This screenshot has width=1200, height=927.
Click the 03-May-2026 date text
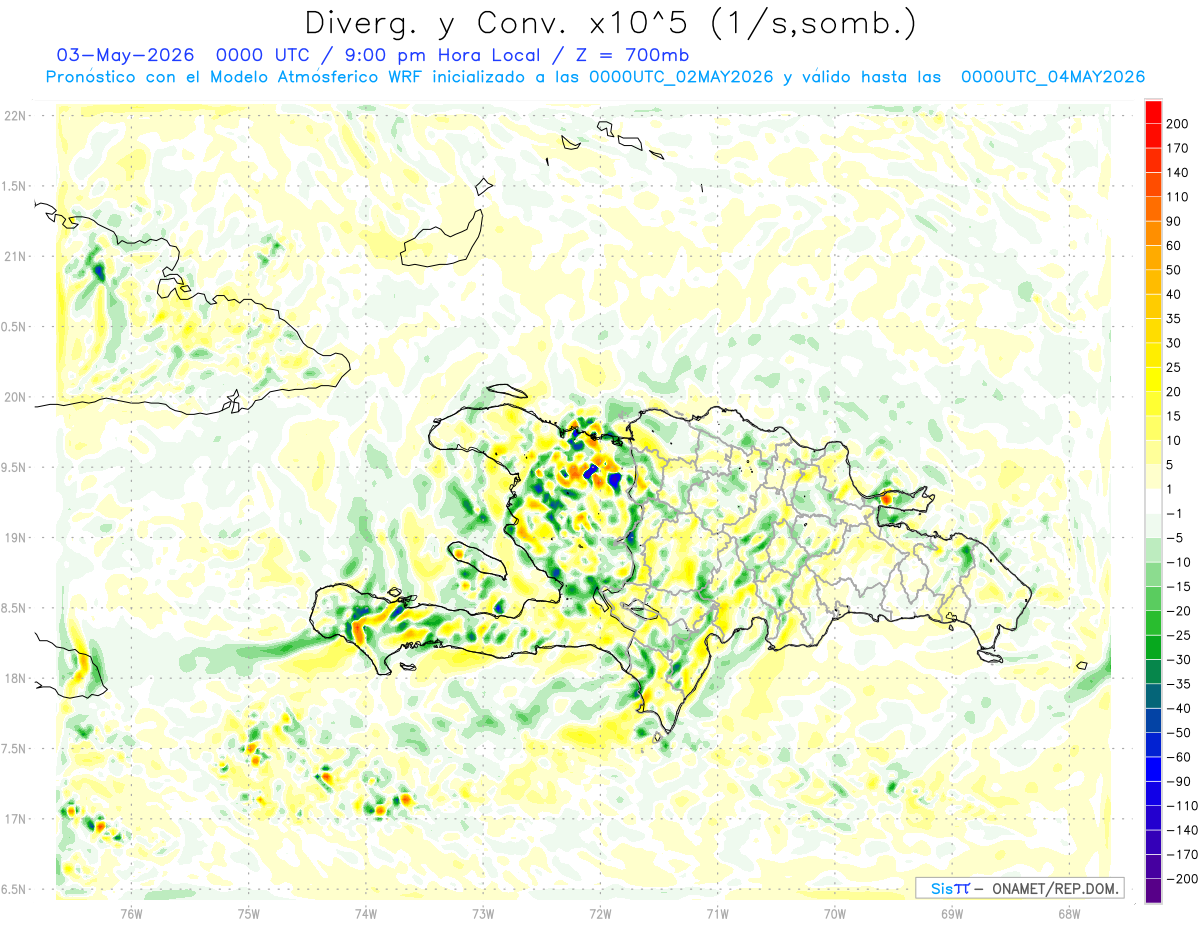click(126, 54)
